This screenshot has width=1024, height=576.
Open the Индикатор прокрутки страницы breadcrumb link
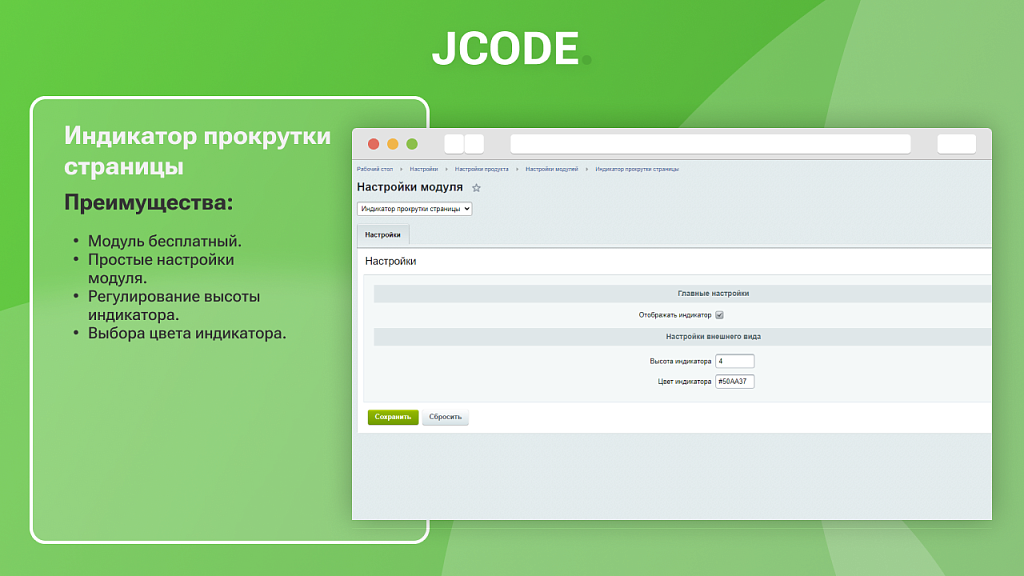pyautogui.click(x=637, y=169)
